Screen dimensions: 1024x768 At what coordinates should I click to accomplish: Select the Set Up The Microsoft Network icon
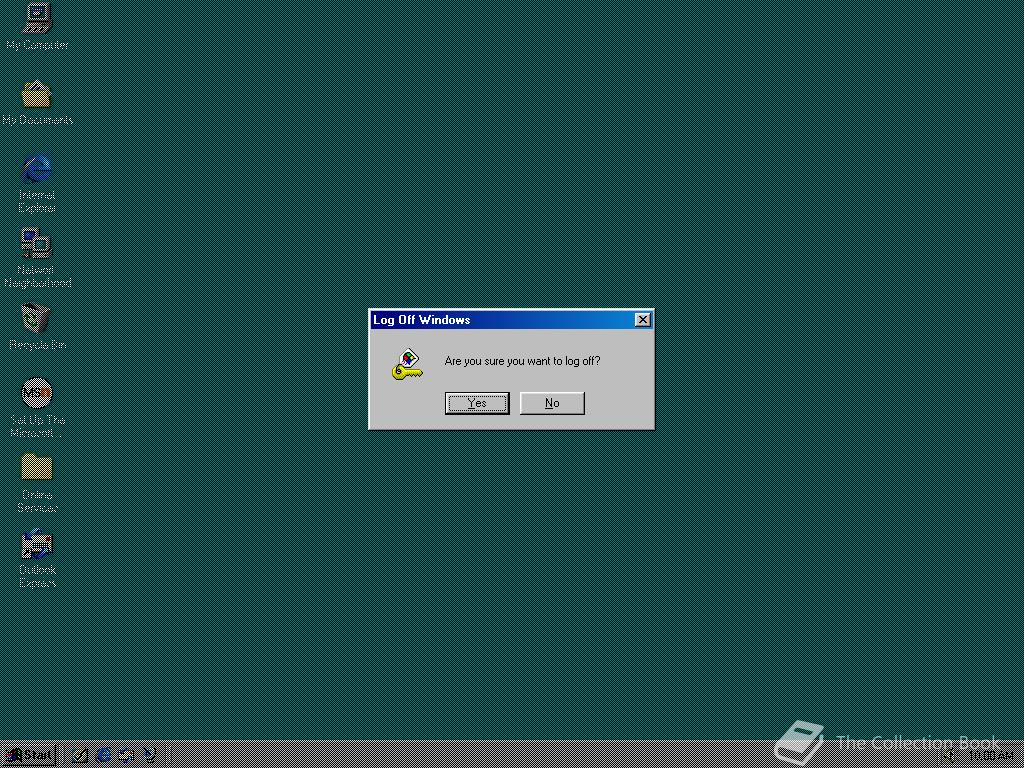pos(37,408)
